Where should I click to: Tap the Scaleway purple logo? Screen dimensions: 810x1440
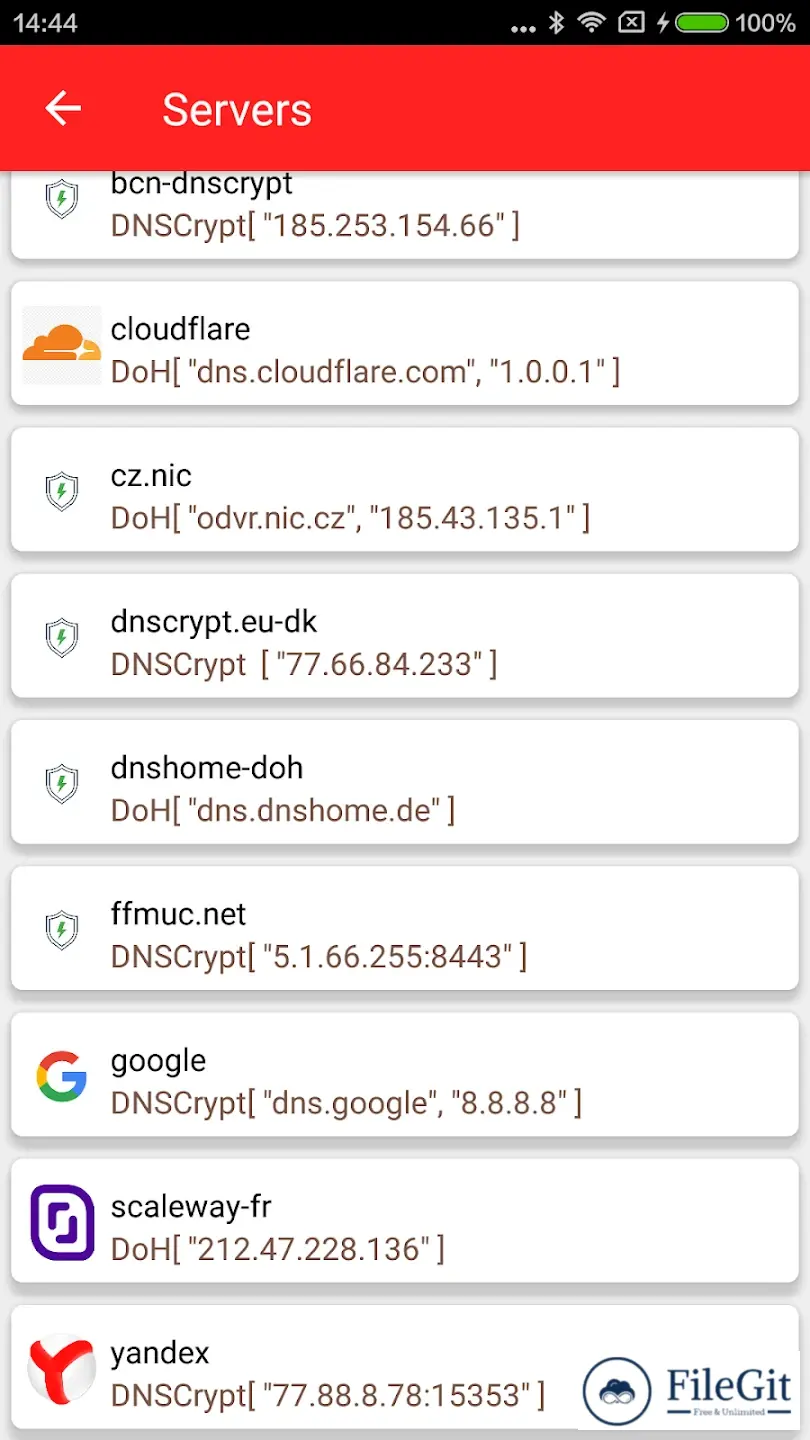coord(62,1222)
